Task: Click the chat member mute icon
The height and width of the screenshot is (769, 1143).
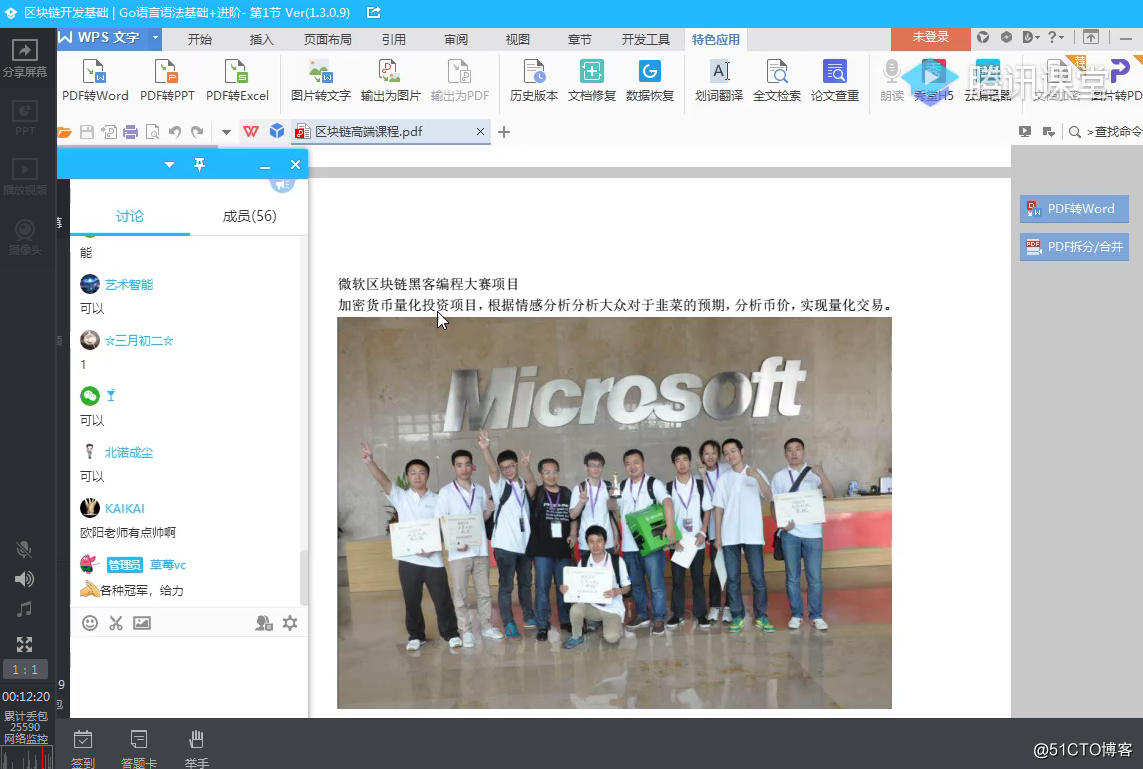Action: [264, 623]
